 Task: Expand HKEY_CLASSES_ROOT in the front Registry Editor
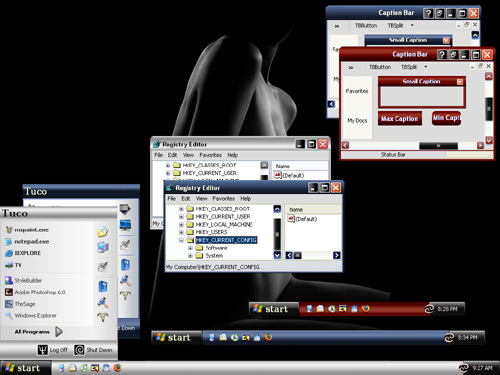pos(181,209)
